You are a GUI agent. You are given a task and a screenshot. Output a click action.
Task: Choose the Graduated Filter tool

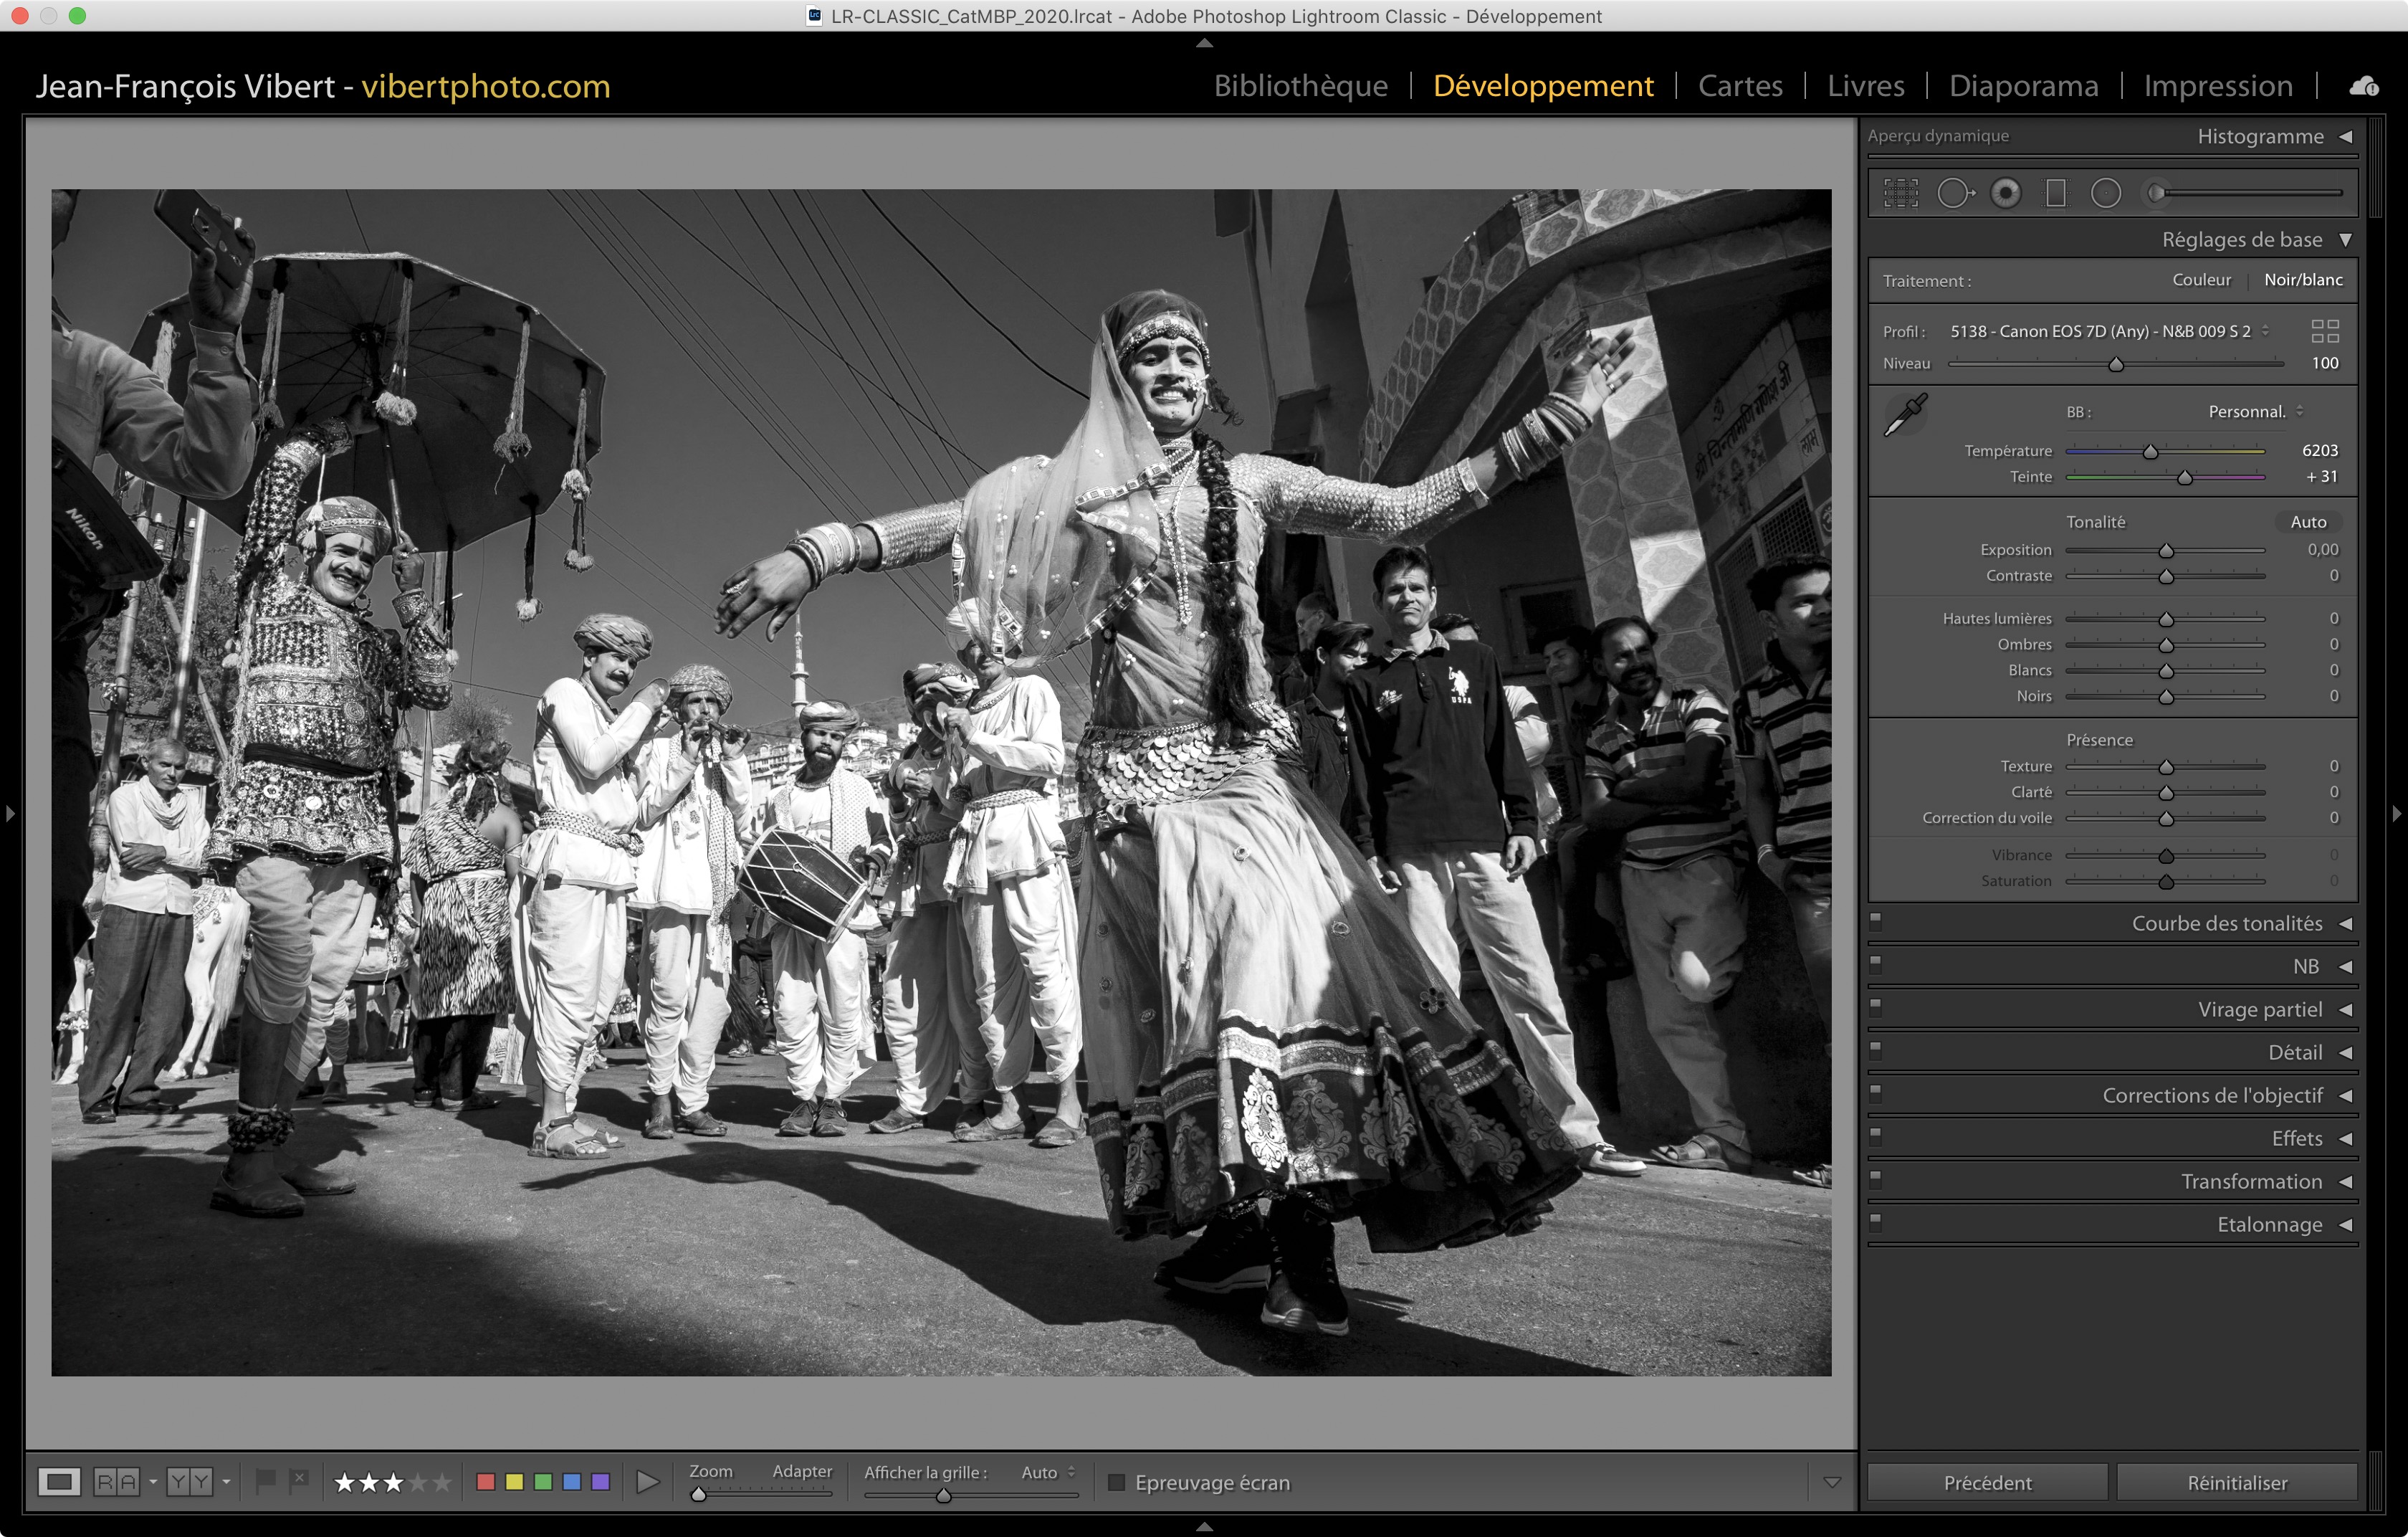point(2056,193)
